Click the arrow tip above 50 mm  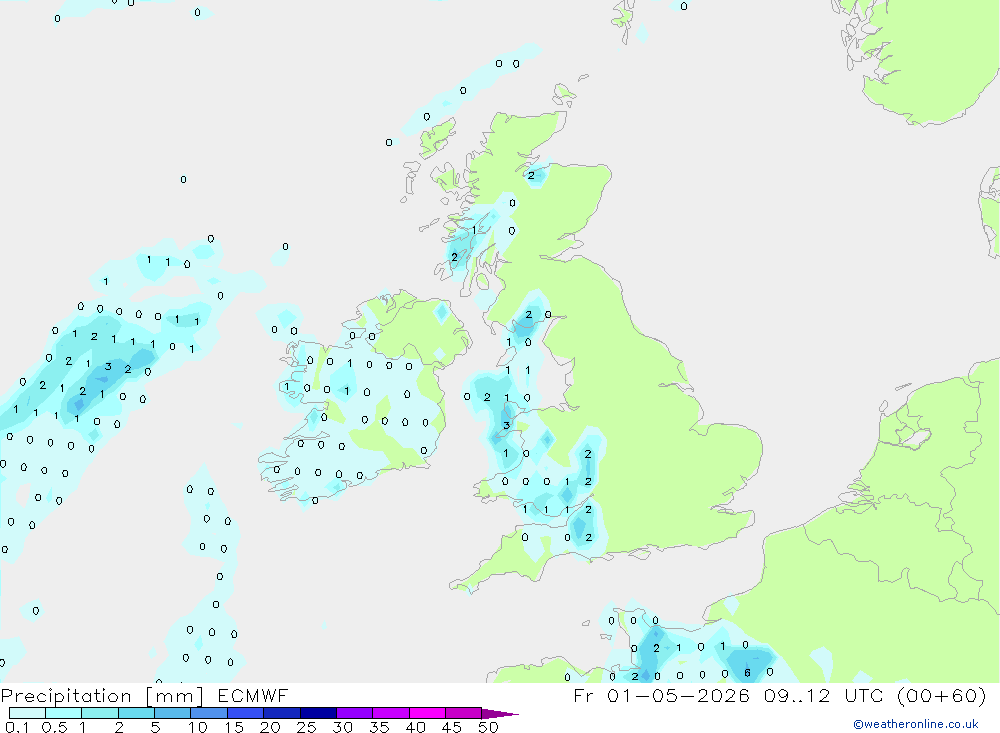pyautogui.click(x=500, y=713)
